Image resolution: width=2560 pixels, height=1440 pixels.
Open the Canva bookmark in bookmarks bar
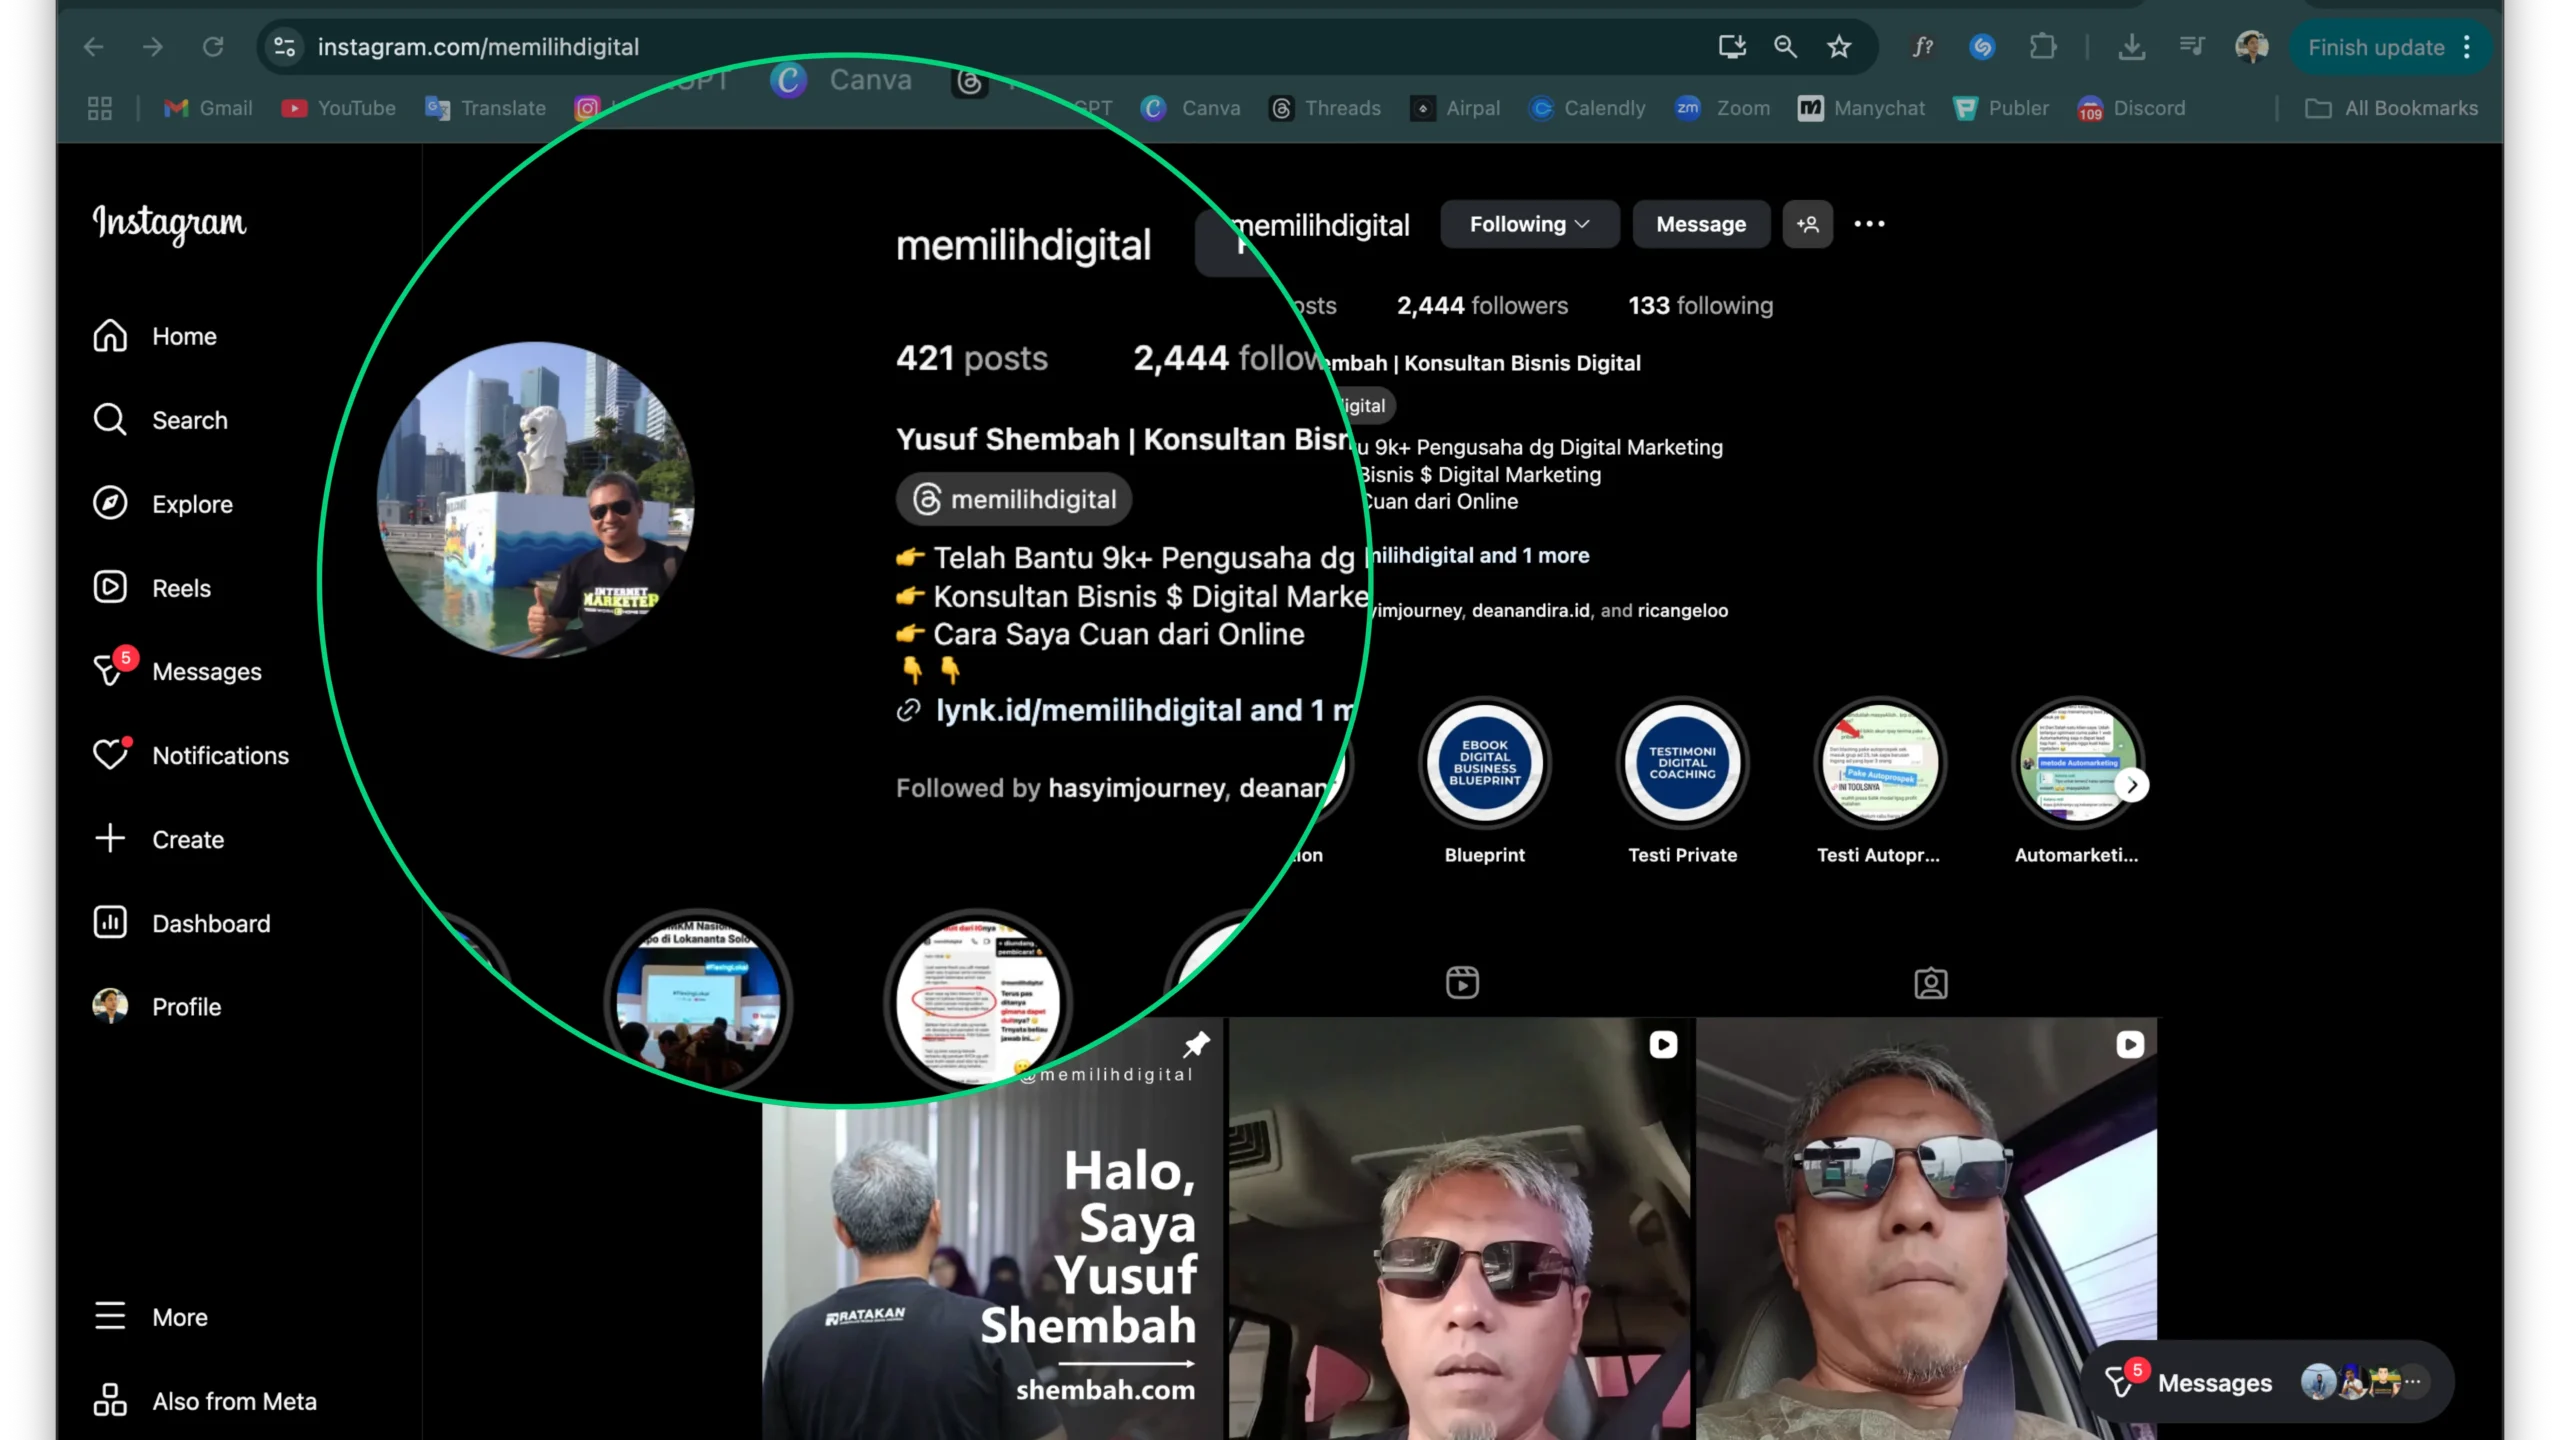tap(1191, 108)
